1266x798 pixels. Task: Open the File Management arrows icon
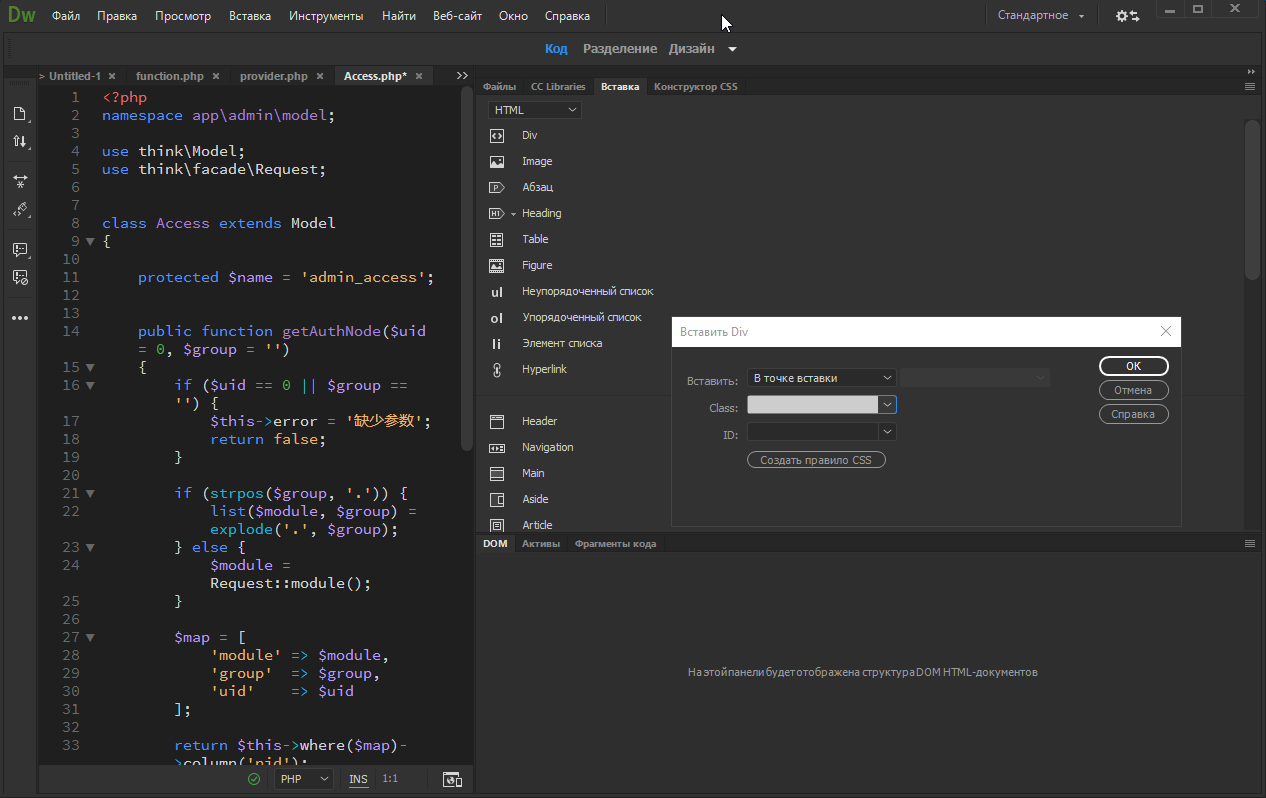point(19,142)
